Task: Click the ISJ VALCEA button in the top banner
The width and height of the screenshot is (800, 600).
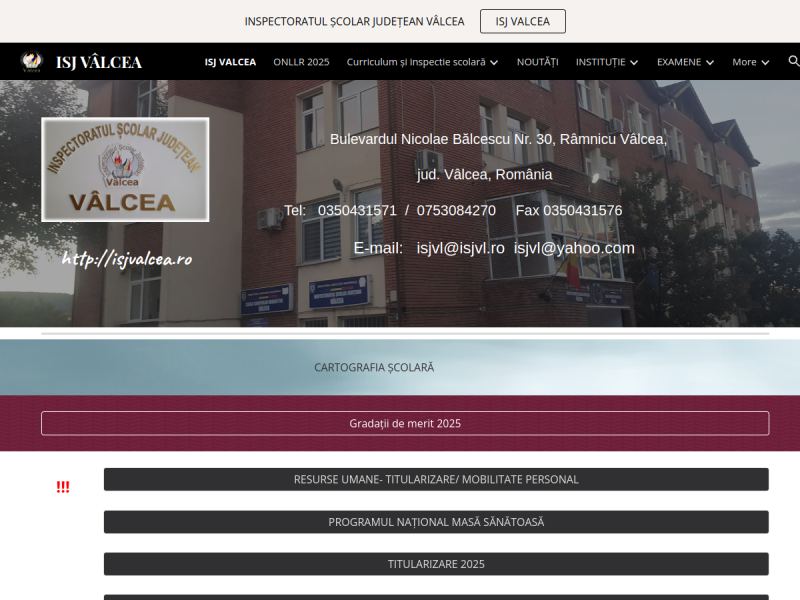Action: click(x=522, y=21)
